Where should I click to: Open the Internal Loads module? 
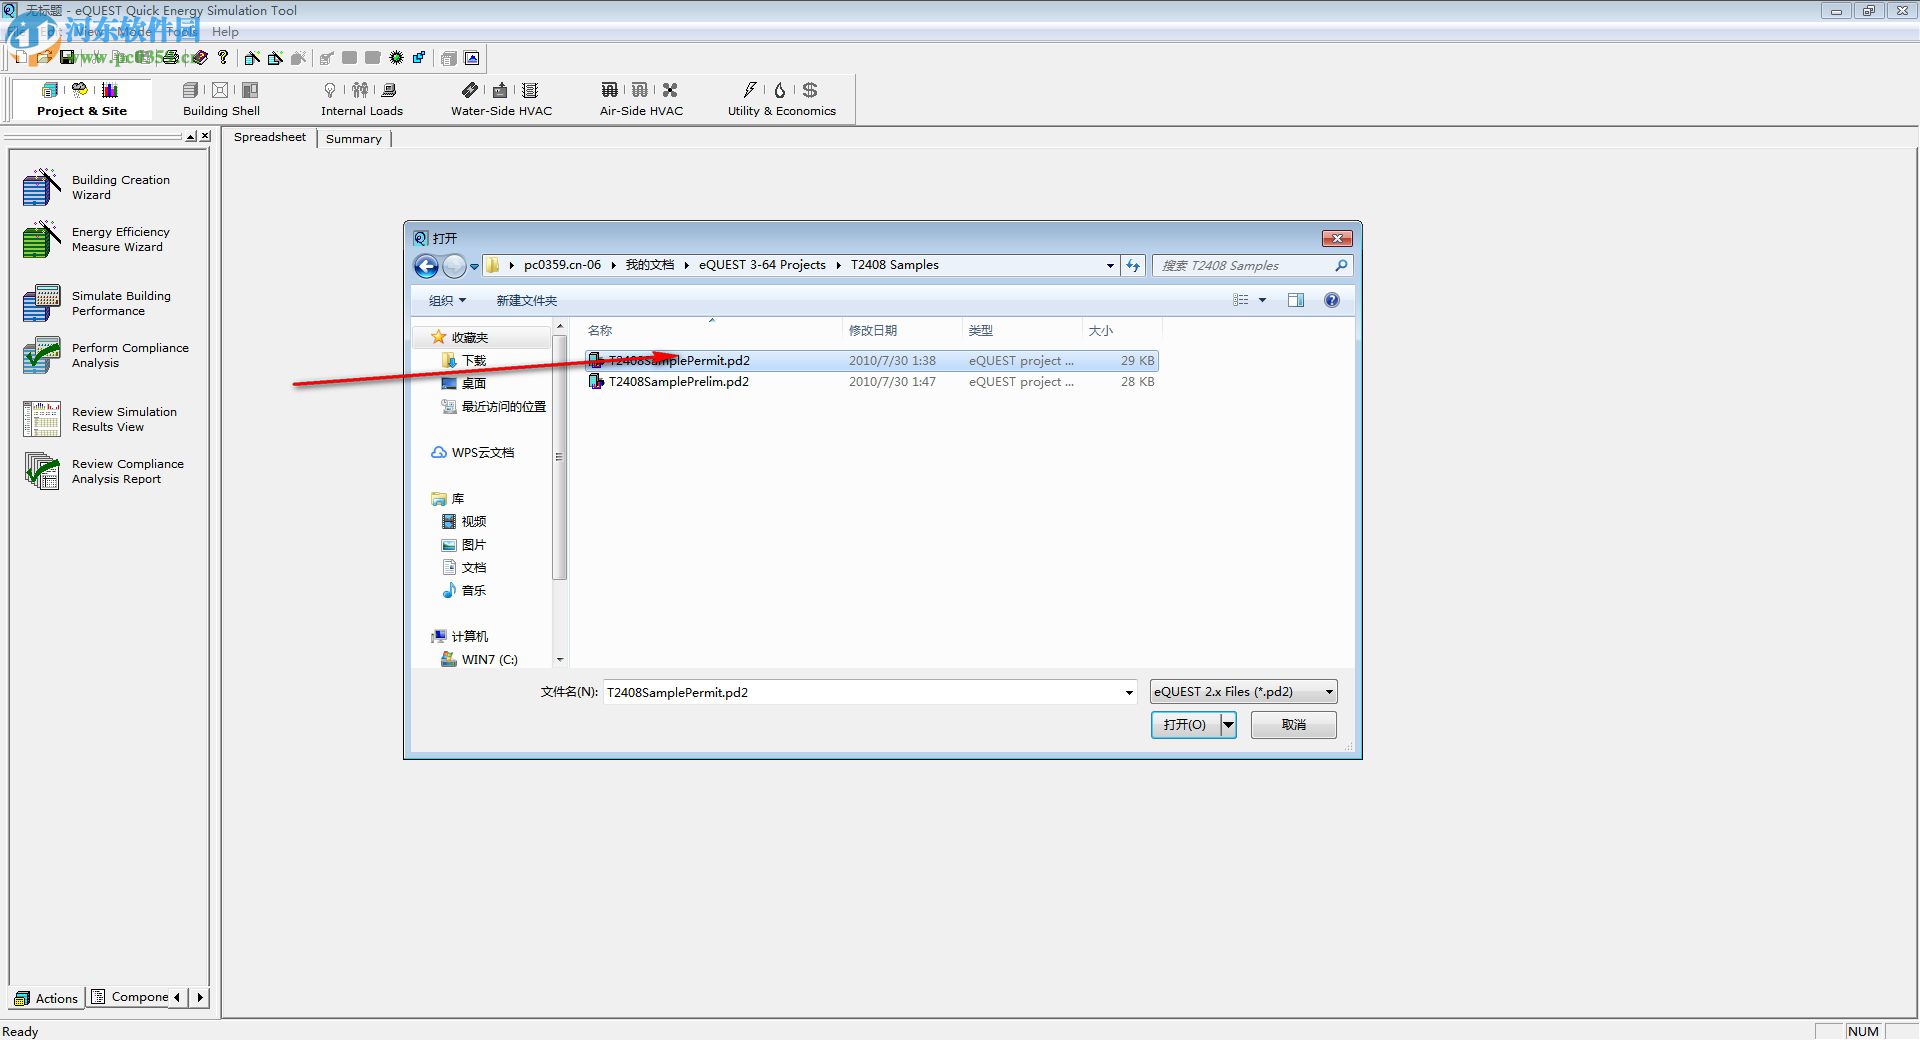[x=362, y=100]
